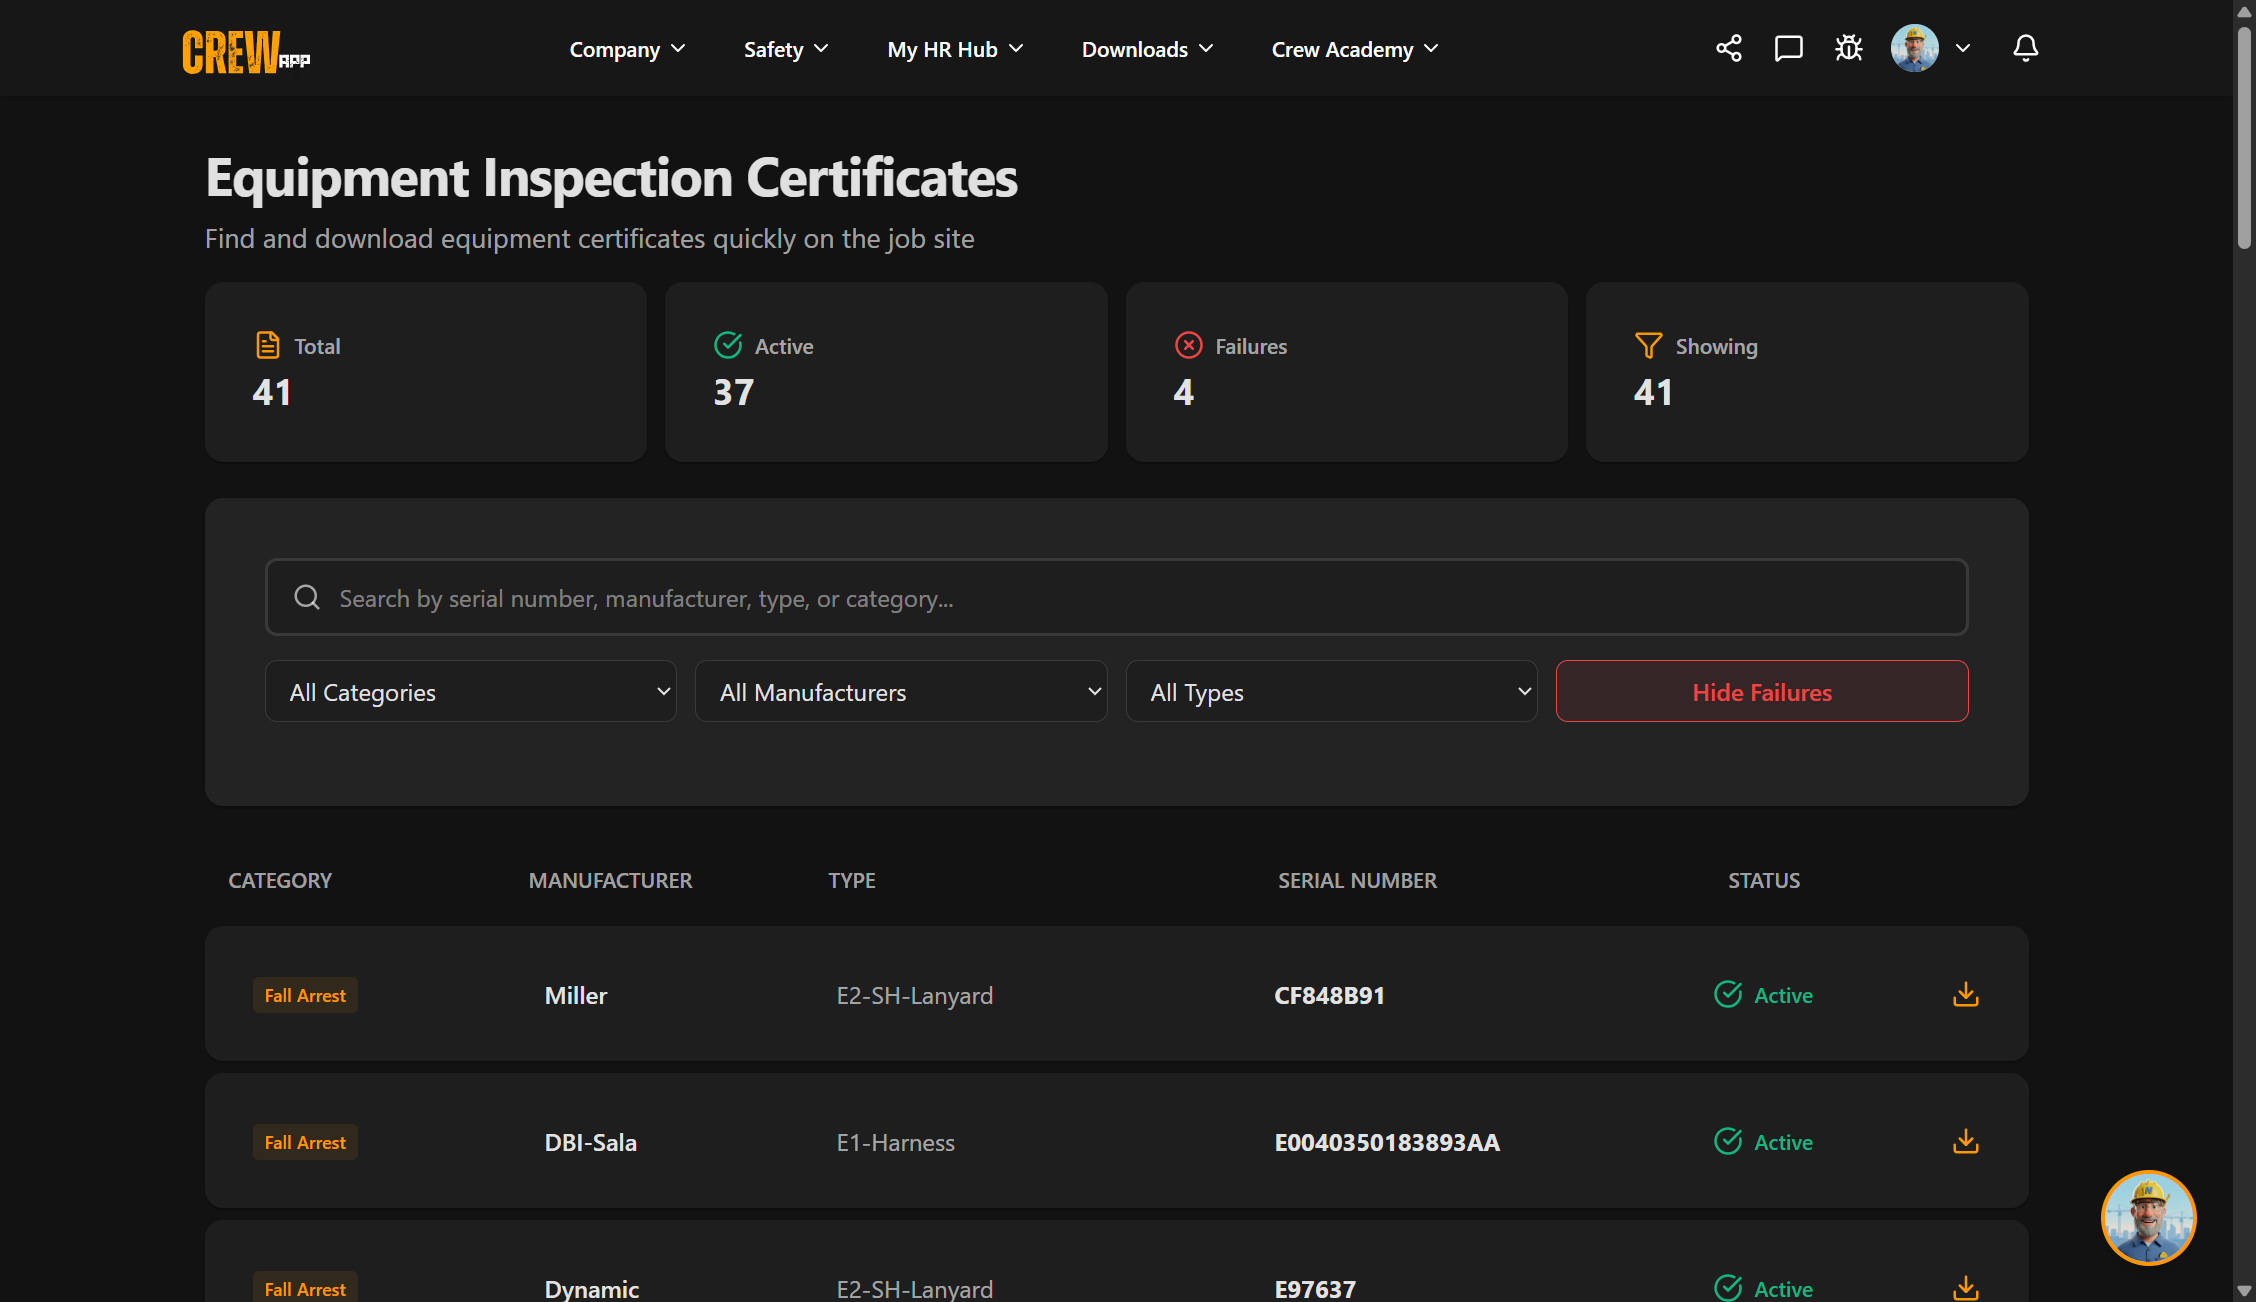Open the notifications bell

point(2025,48)
